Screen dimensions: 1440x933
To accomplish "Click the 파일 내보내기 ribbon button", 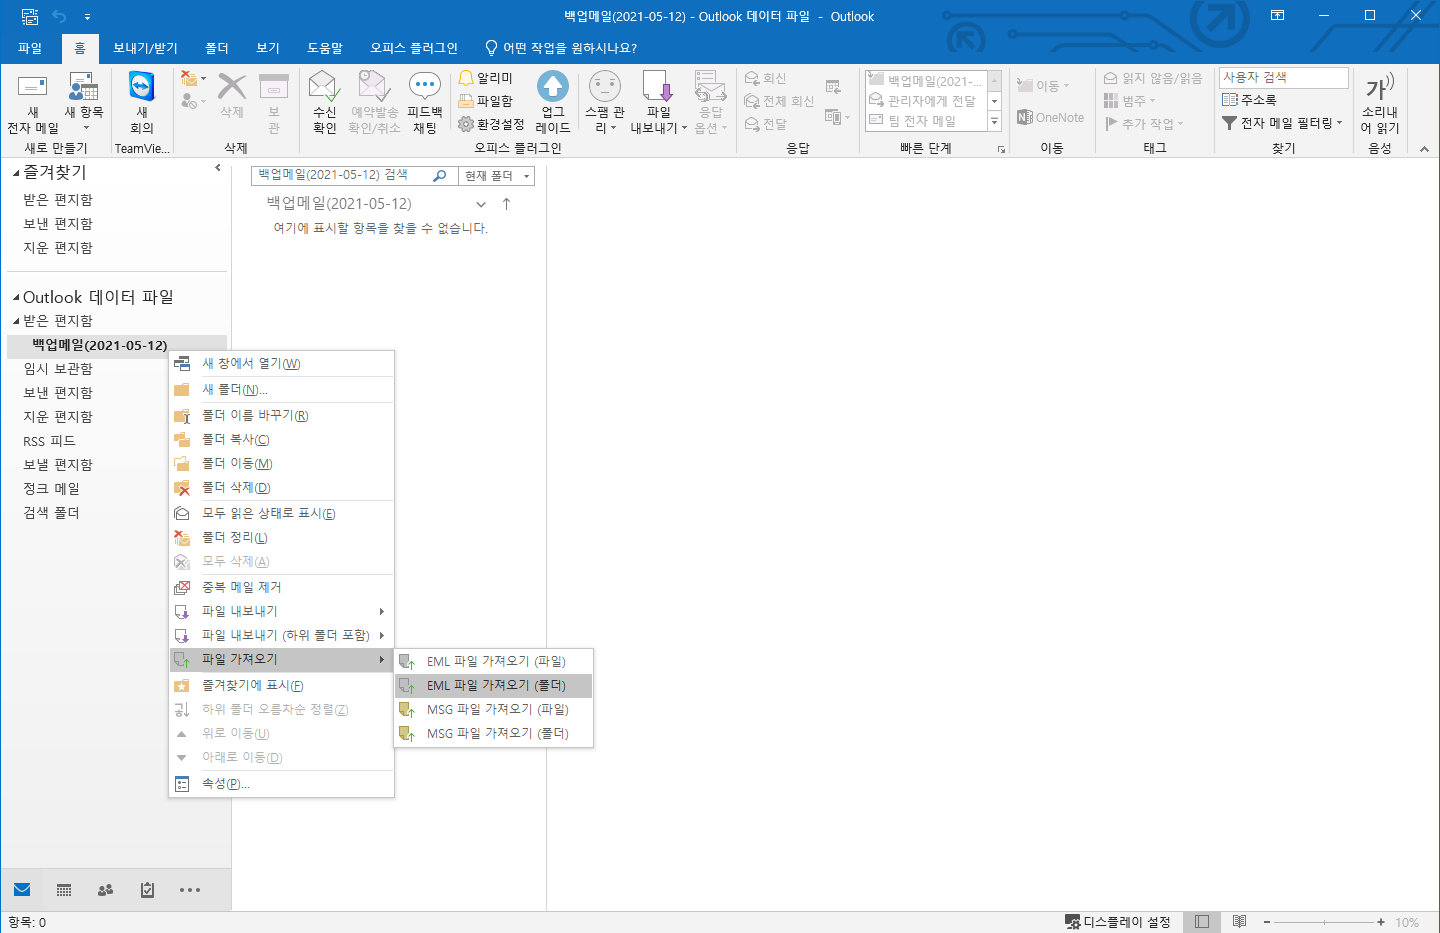I will (x=658, y=102).
